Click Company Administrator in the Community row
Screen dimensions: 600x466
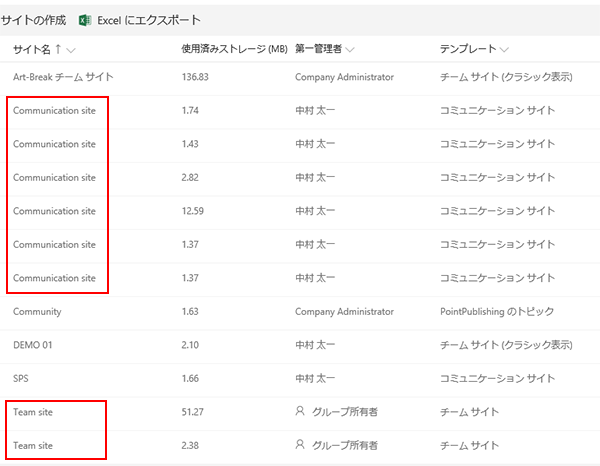tap(344, 312)
